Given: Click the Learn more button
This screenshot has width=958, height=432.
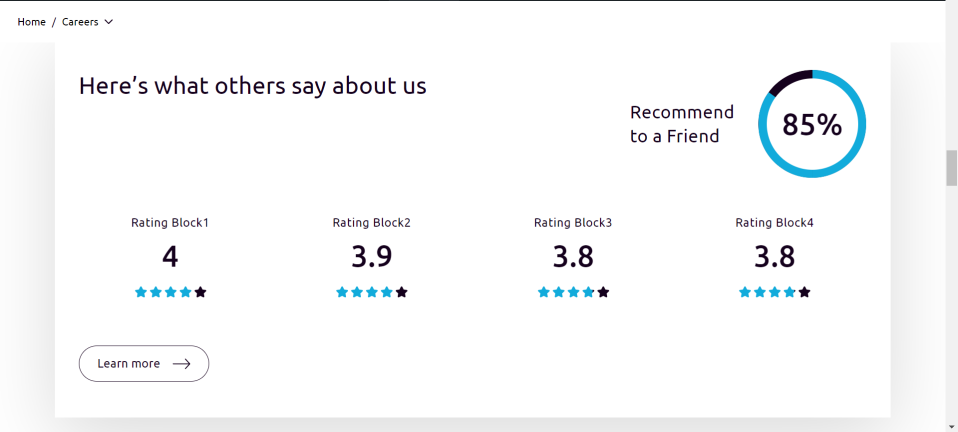Looking at the screenshot, I should [x=143, y=364].
